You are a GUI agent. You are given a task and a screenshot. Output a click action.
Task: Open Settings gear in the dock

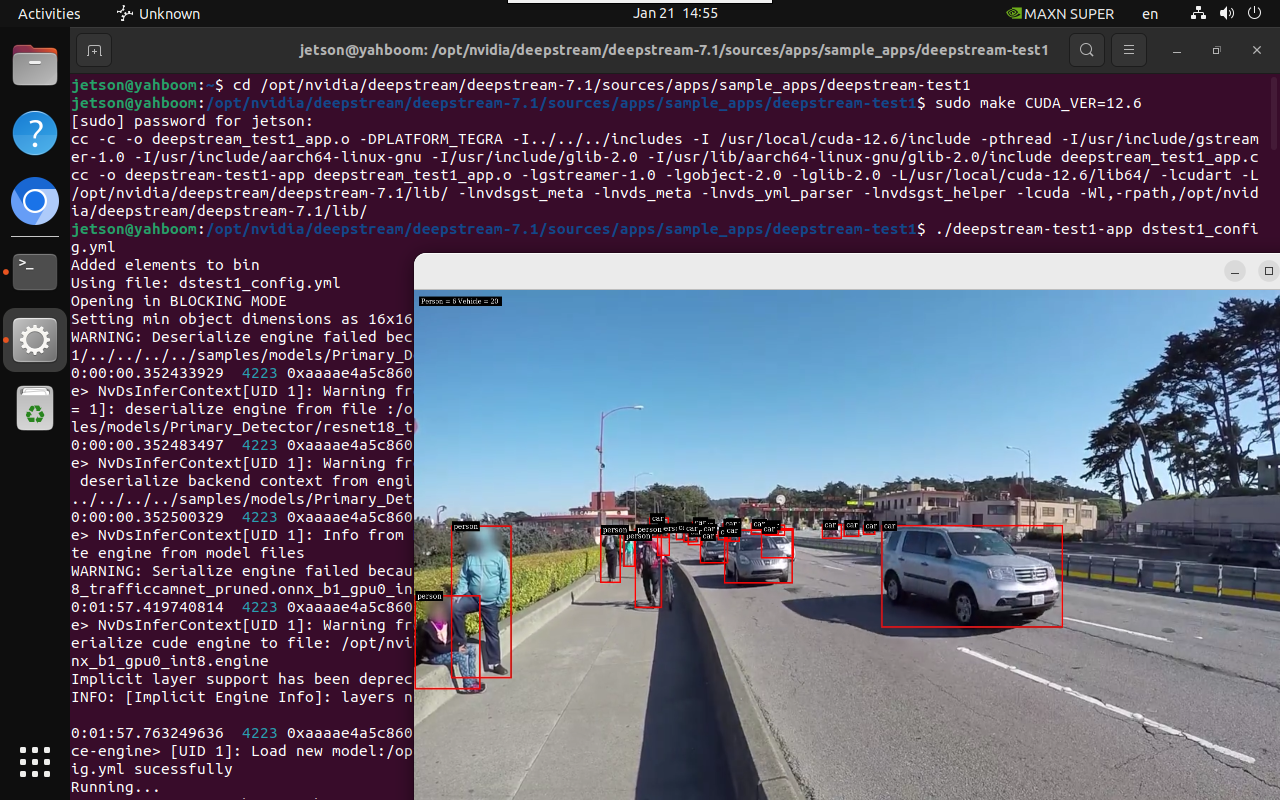pyautogui.click(x=35, y=341)
